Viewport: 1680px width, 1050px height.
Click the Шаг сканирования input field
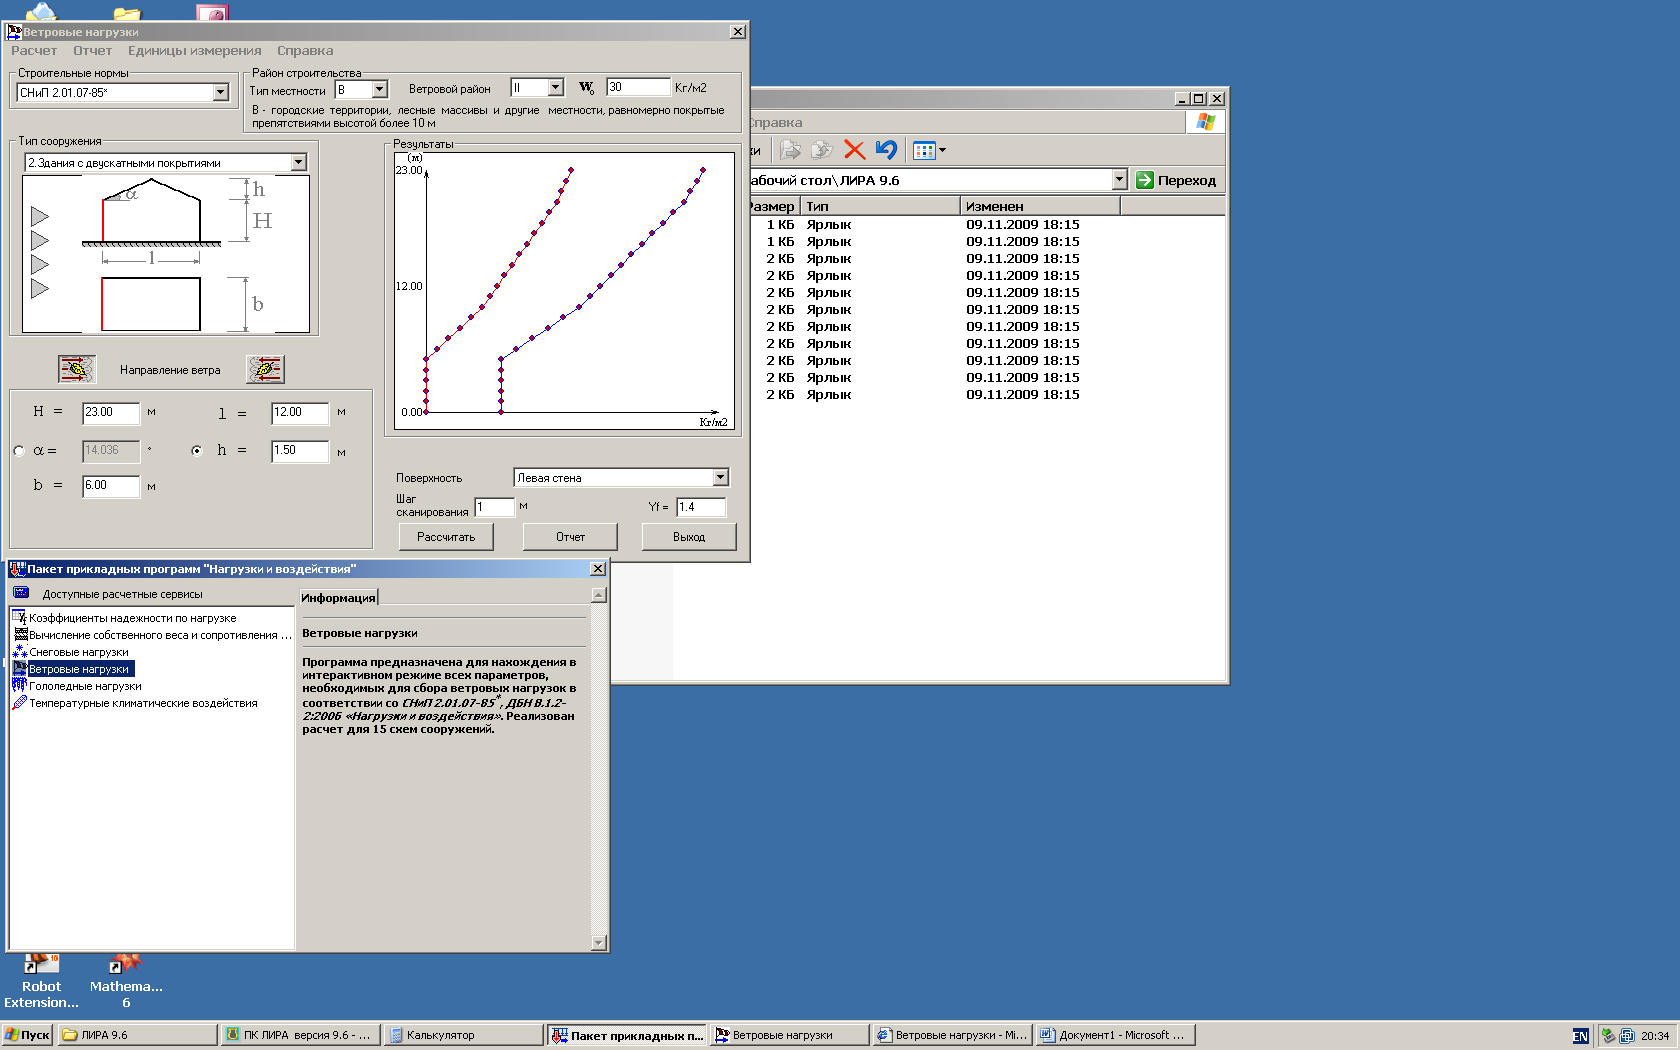494,507
